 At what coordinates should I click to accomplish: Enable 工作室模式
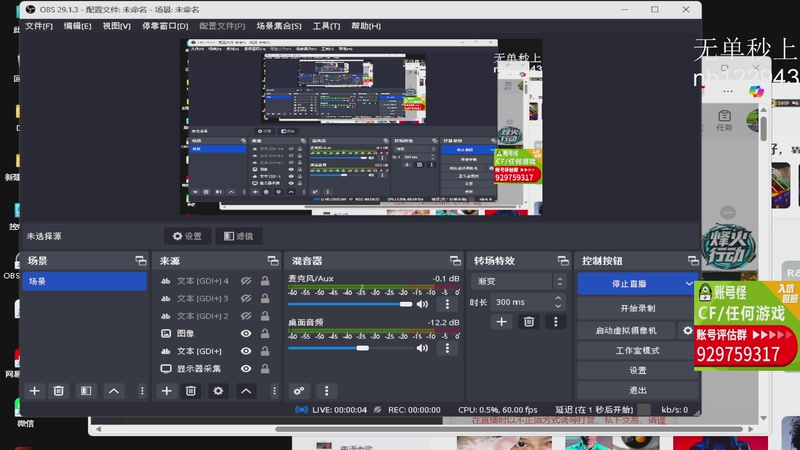tap(638, 351)
